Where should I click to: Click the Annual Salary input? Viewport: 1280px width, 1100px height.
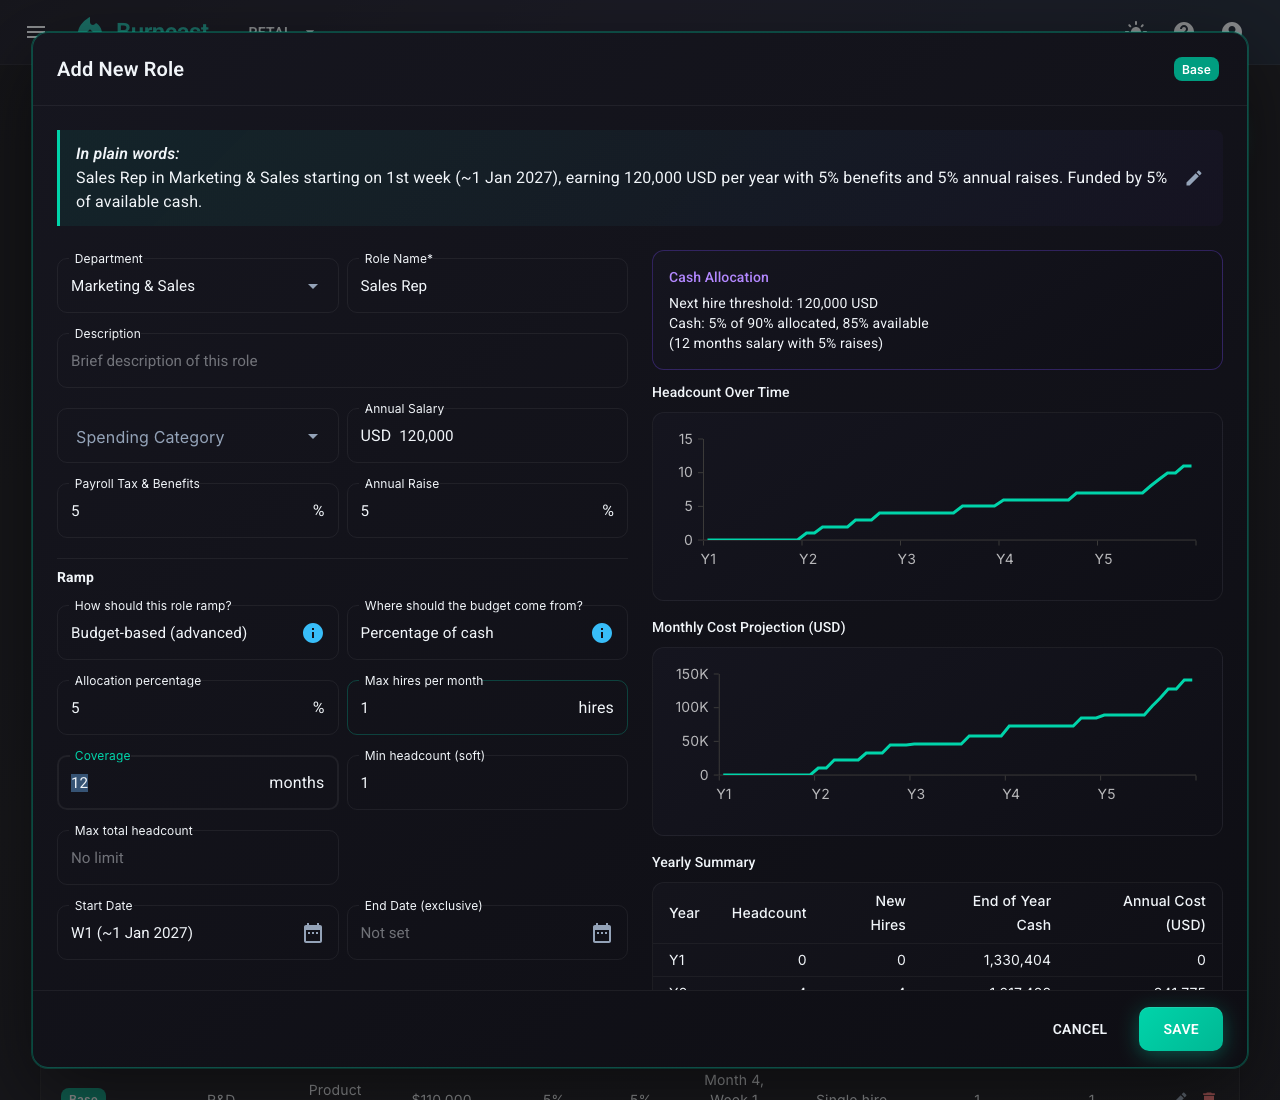click(x=487, y=436)
